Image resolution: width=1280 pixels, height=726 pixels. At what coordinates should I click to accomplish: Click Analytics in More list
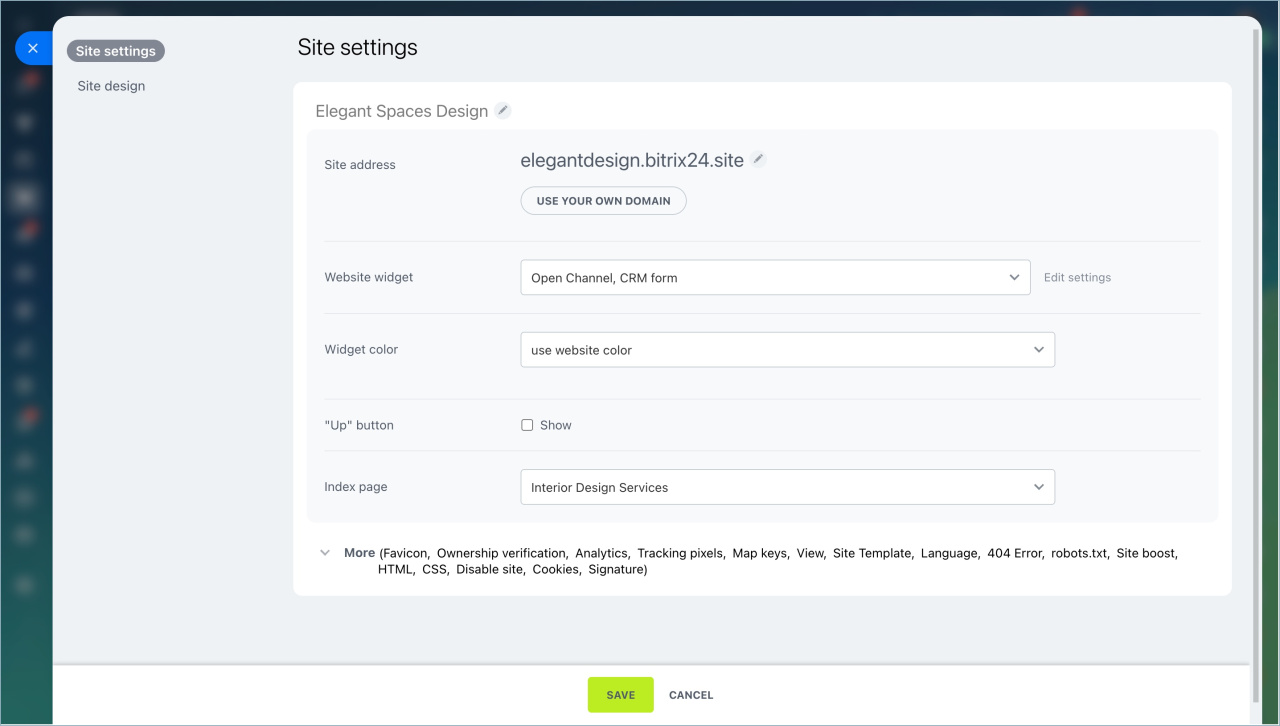coord(601,553)
